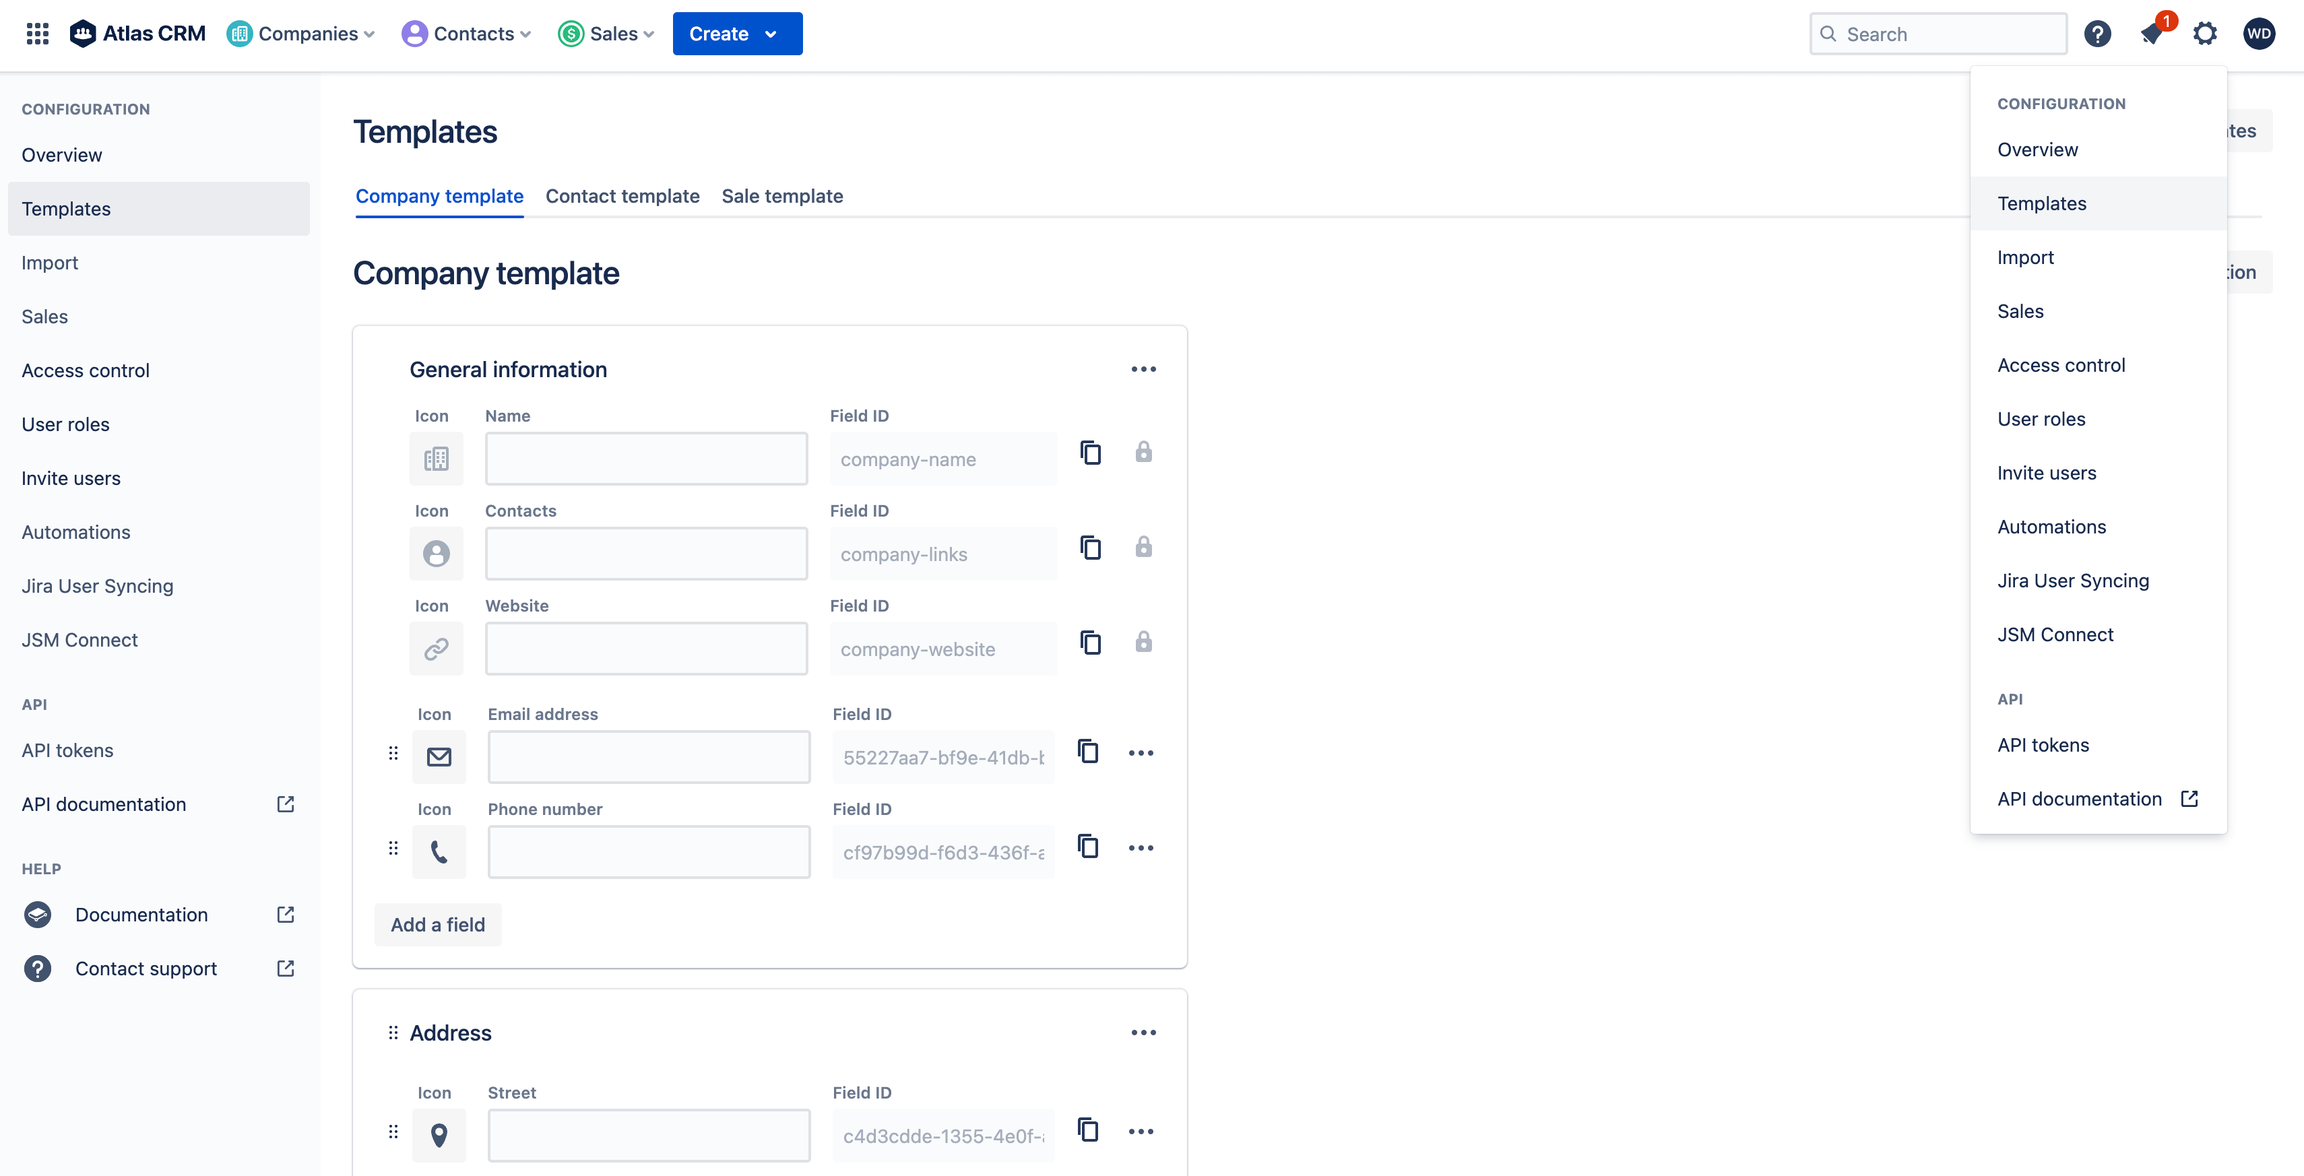Click the Email address name input field
The height and width of the screenshot is (1176, 2304).
coord(648,757)
